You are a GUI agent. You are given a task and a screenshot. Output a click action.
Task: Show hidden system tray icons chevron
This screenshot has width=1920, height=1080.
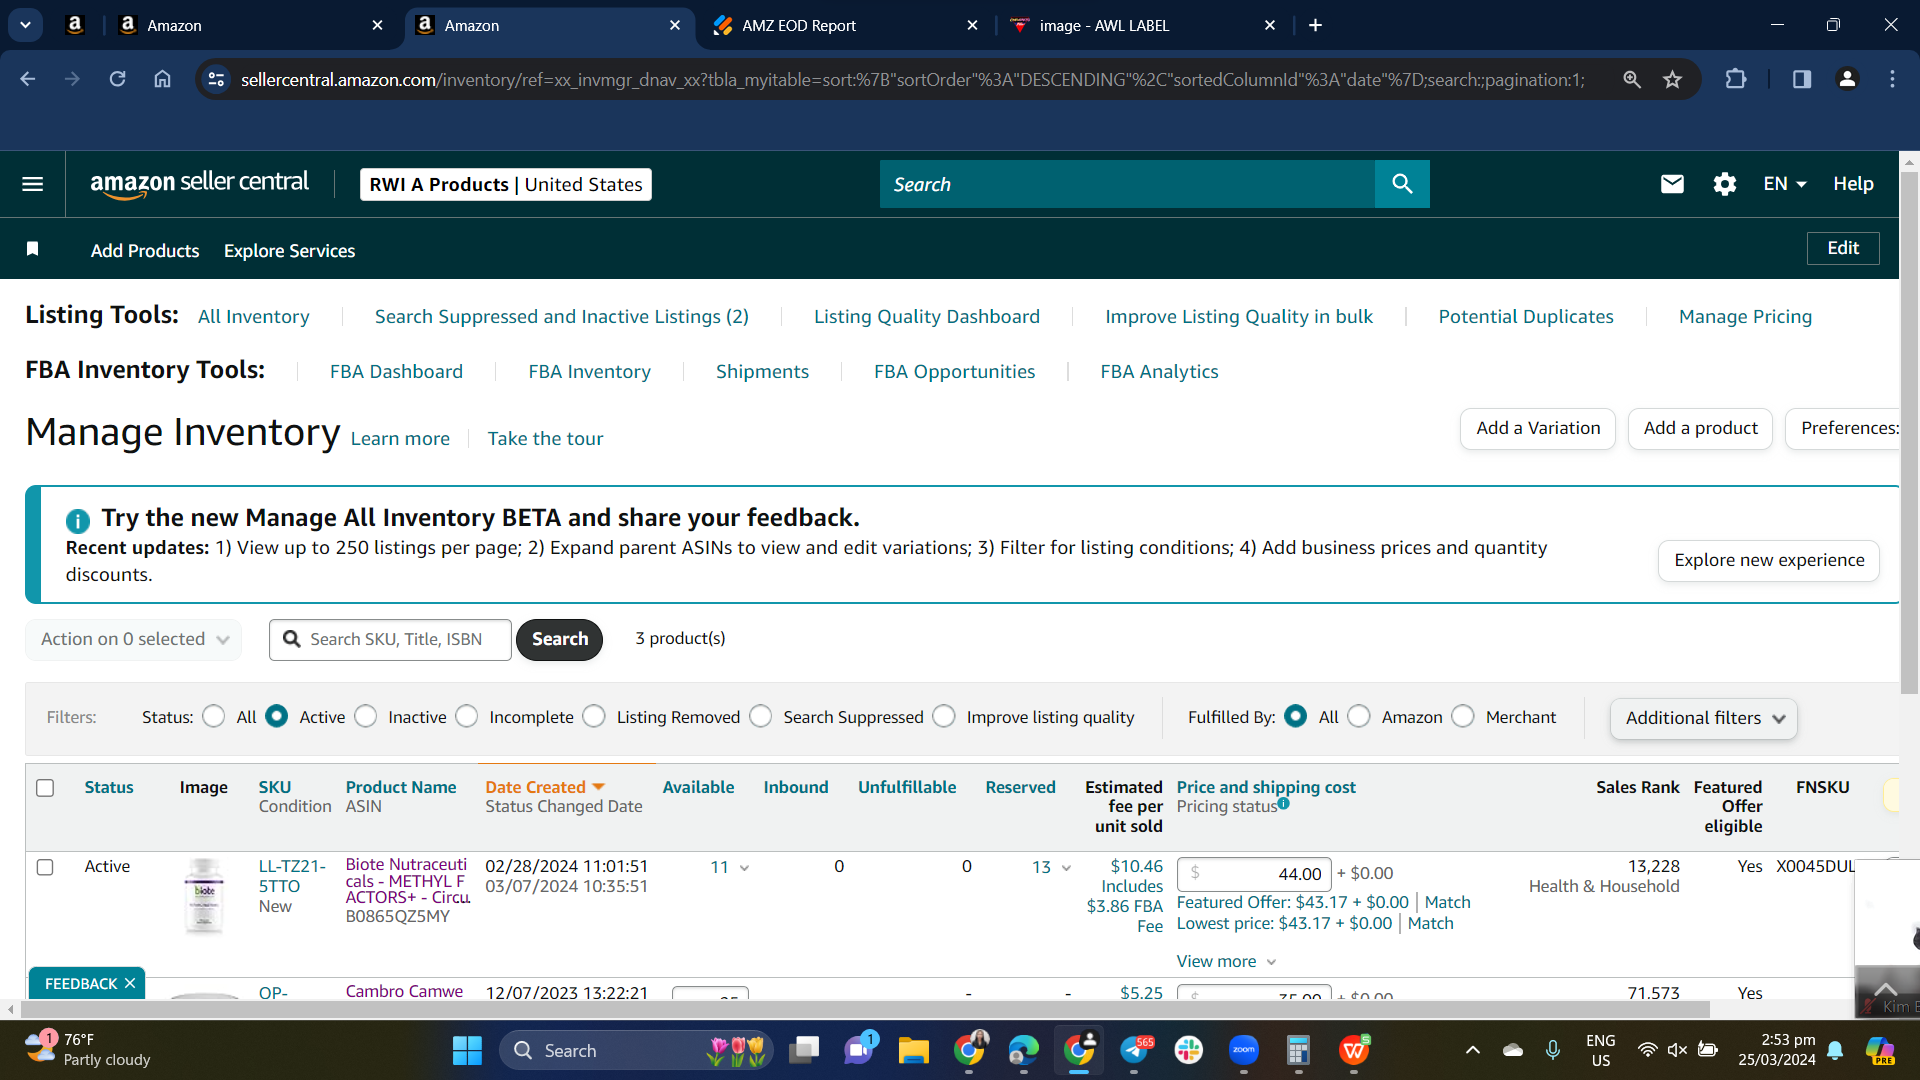(x=1472, y=1050)
